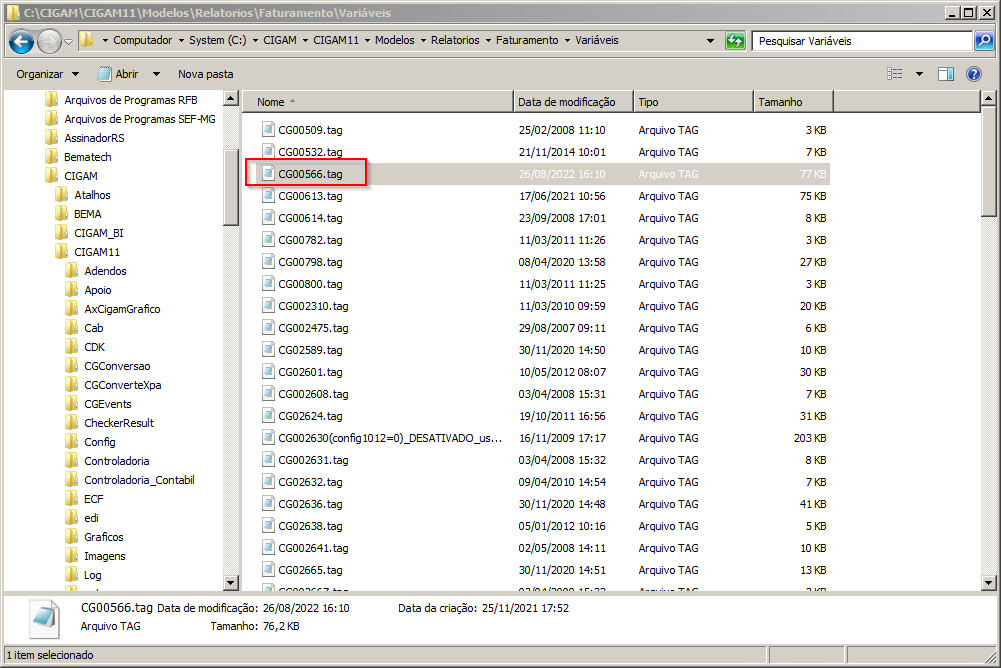1001x668 pixels.
Task: Select the file icon of CG00566.tag
Action: [x=268, y=173]
